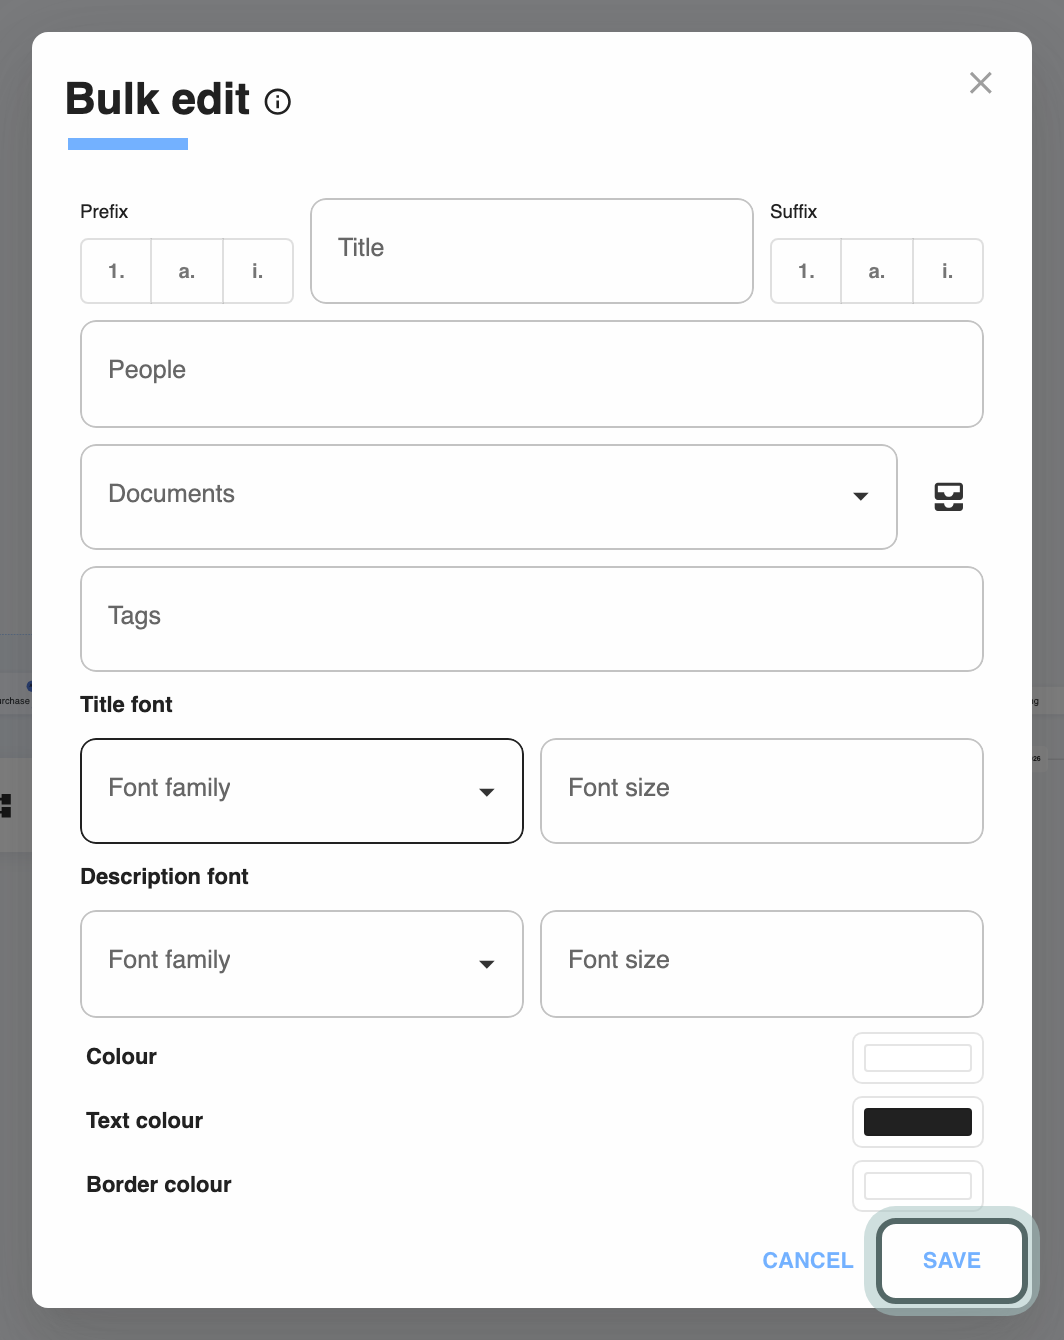The image size is (1064, 1340).
Task: Open the black Text colour swatch
Action: [918, 1122]
